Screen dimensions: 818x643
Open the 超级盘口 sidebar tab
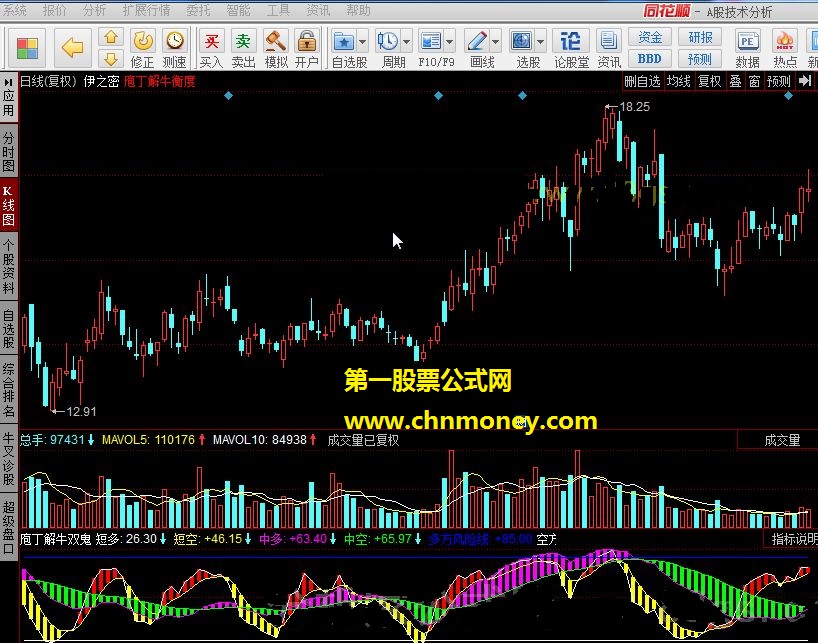8,527
